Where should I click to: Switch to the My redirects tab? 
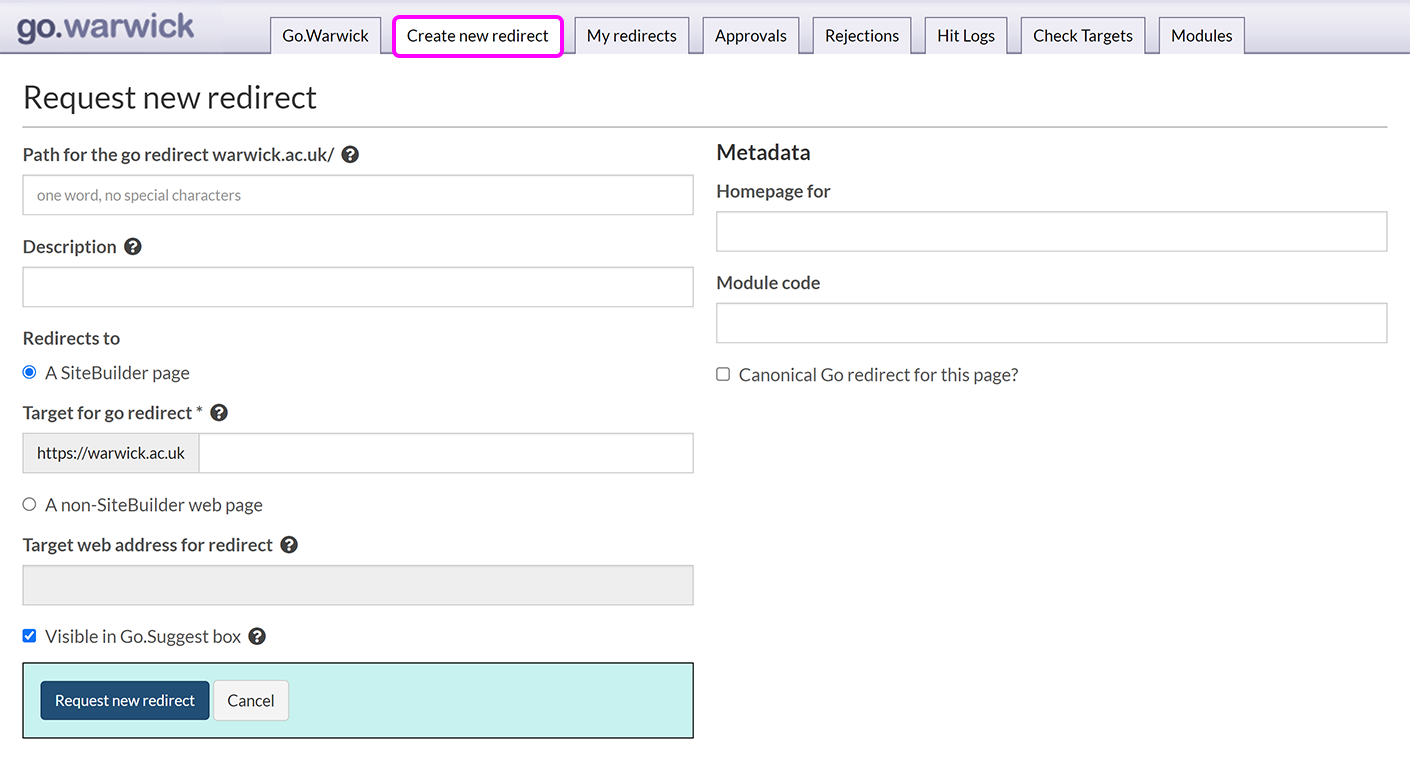[x=631, y=36]
